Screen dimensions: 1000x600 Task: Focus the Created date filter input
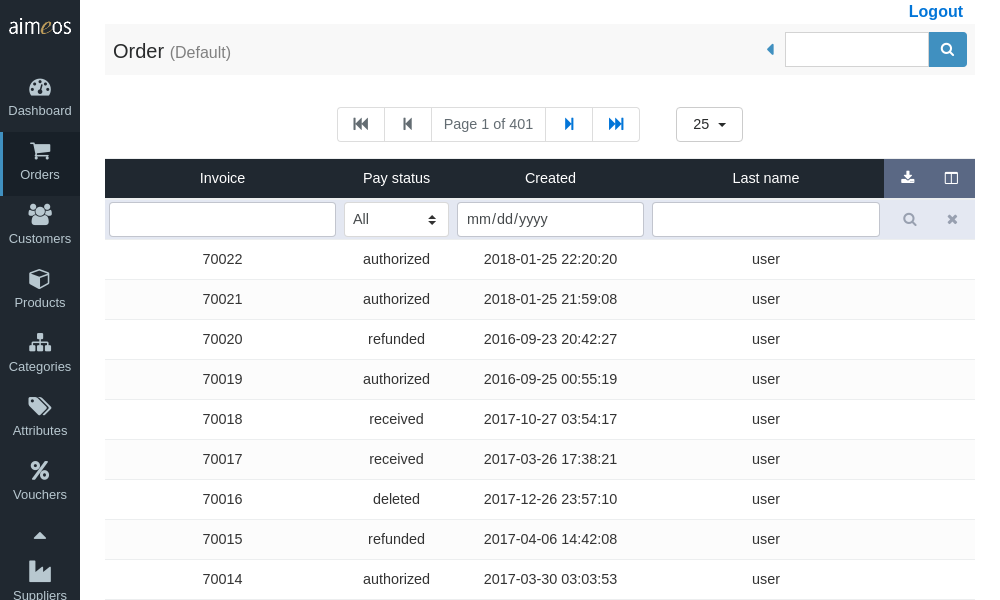(550, 219)
